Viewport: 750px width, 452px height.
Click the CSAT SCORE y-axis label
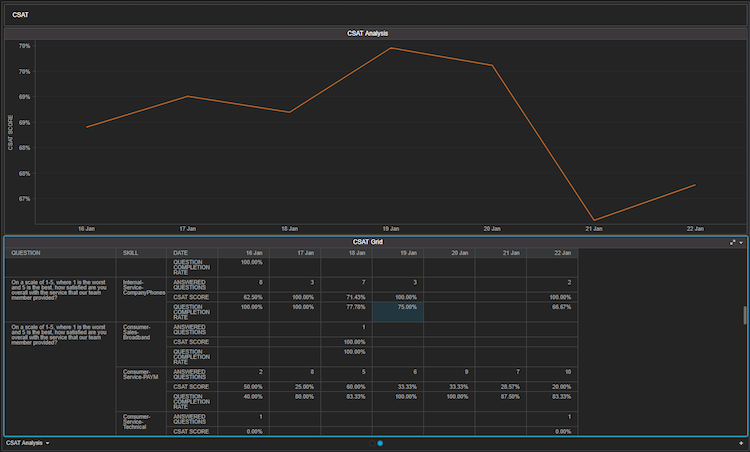click(x=11, y=132)
